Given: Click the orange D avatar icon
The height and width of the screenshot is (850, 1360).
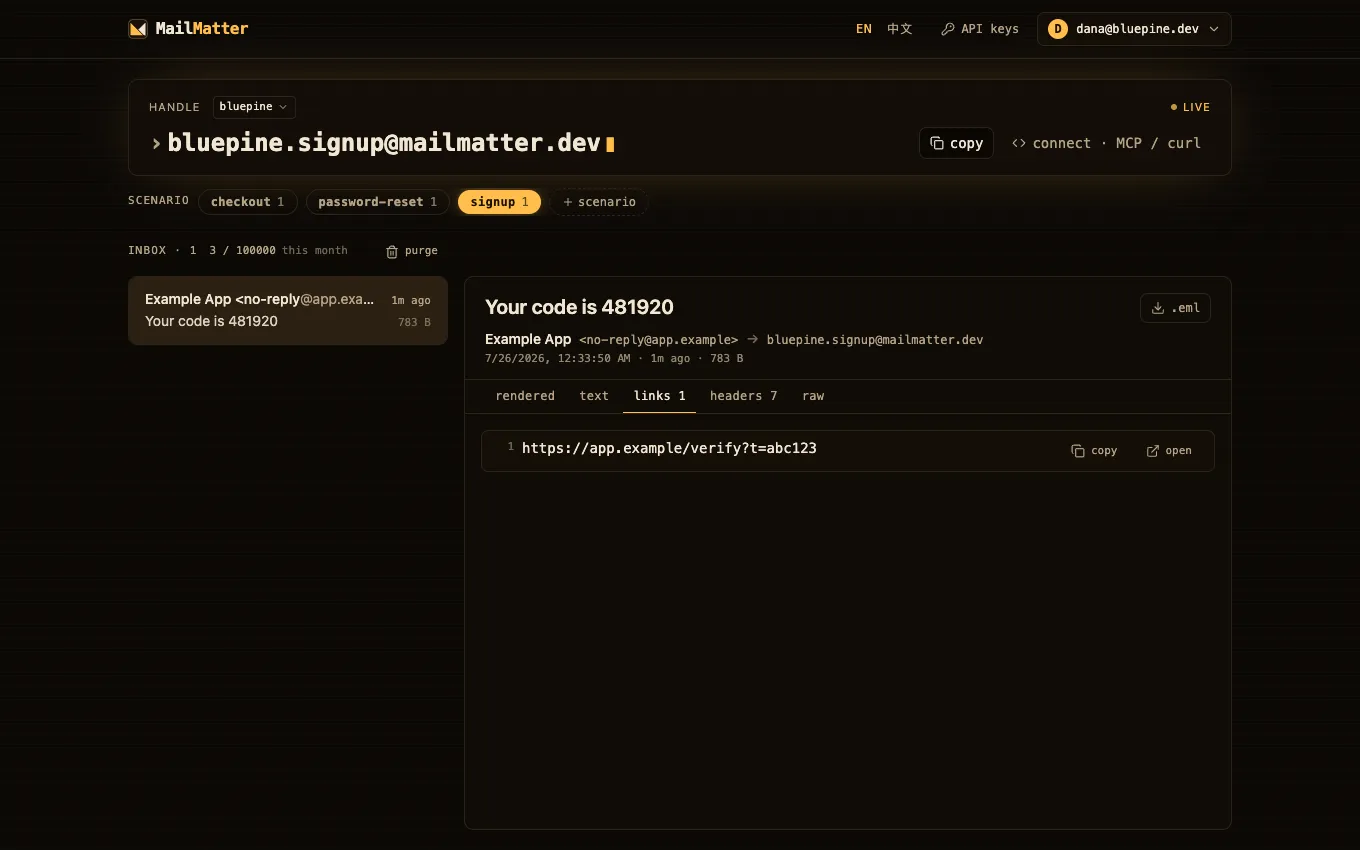Looking at the screenshot, I should (x=1058, y=29).
